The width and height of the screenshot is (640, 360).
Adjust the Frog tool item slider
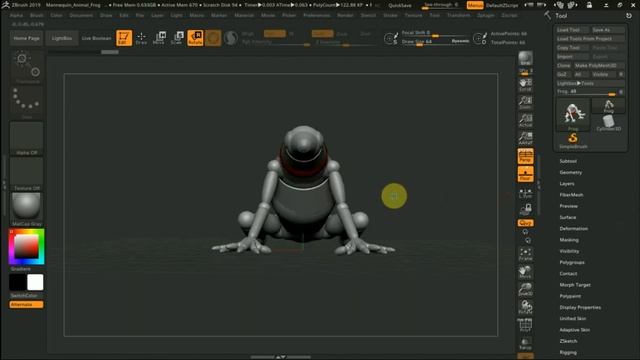point(587,92)
